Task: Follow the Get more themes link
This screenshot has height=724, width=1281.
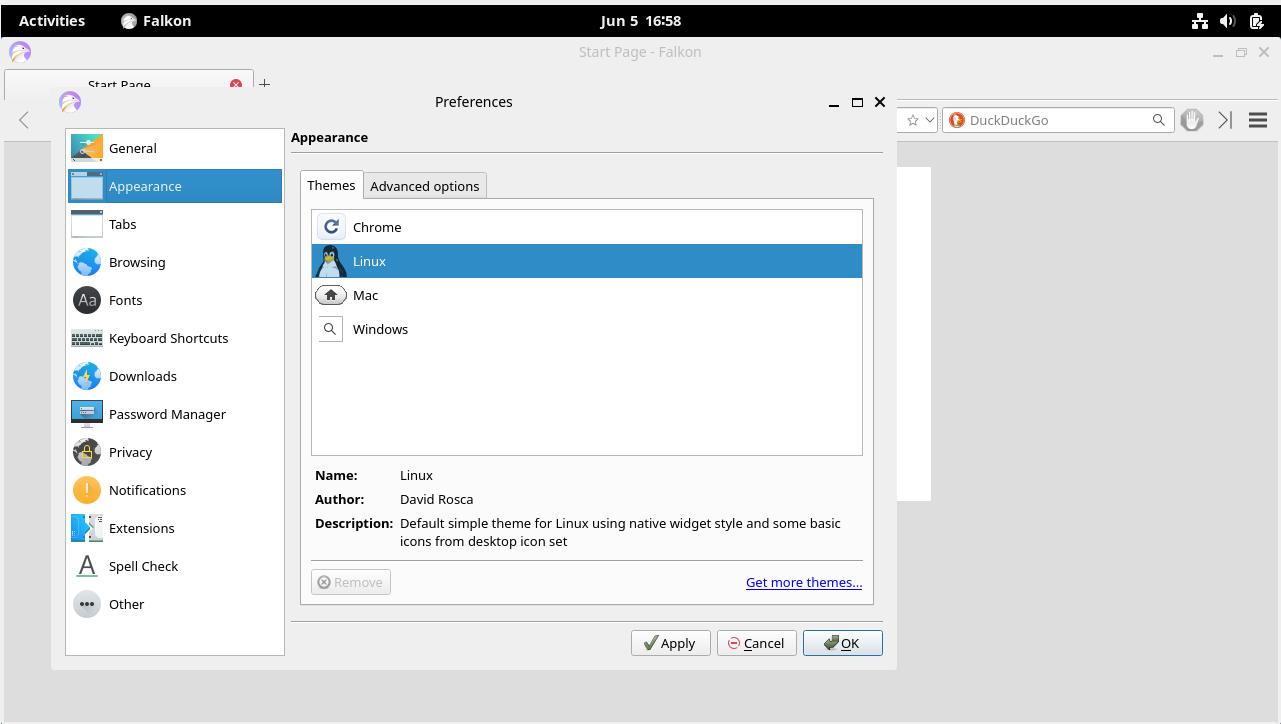Action: (x=803, y=582)
